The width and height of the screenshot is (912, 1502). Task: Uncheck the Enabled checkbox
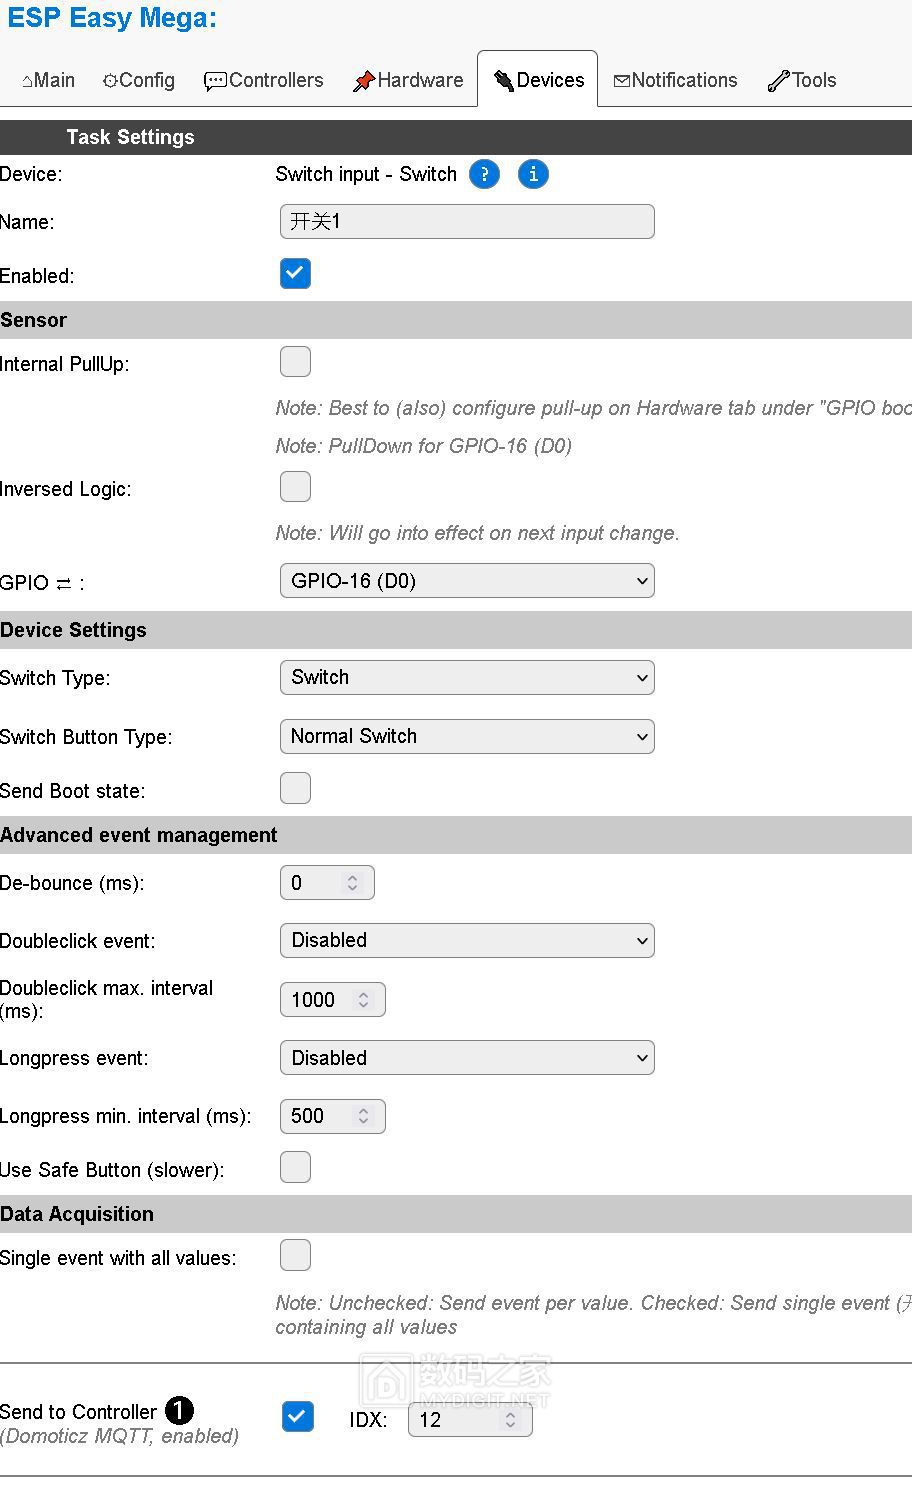[x=295, y=274]
